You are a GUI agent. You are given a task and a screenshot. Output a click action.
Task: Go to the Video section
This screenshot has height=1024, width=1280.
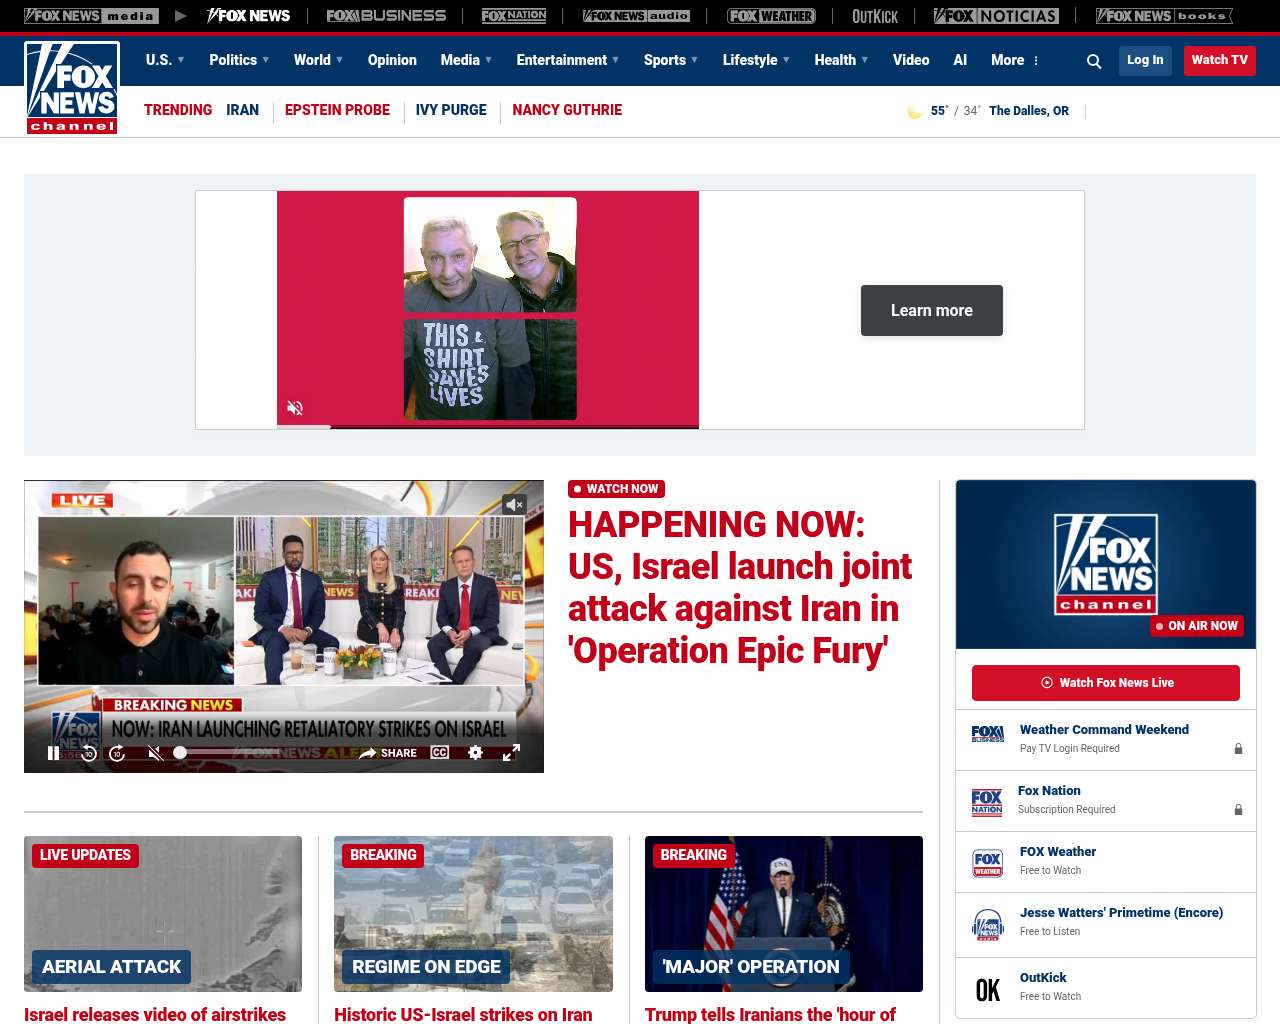910,60
